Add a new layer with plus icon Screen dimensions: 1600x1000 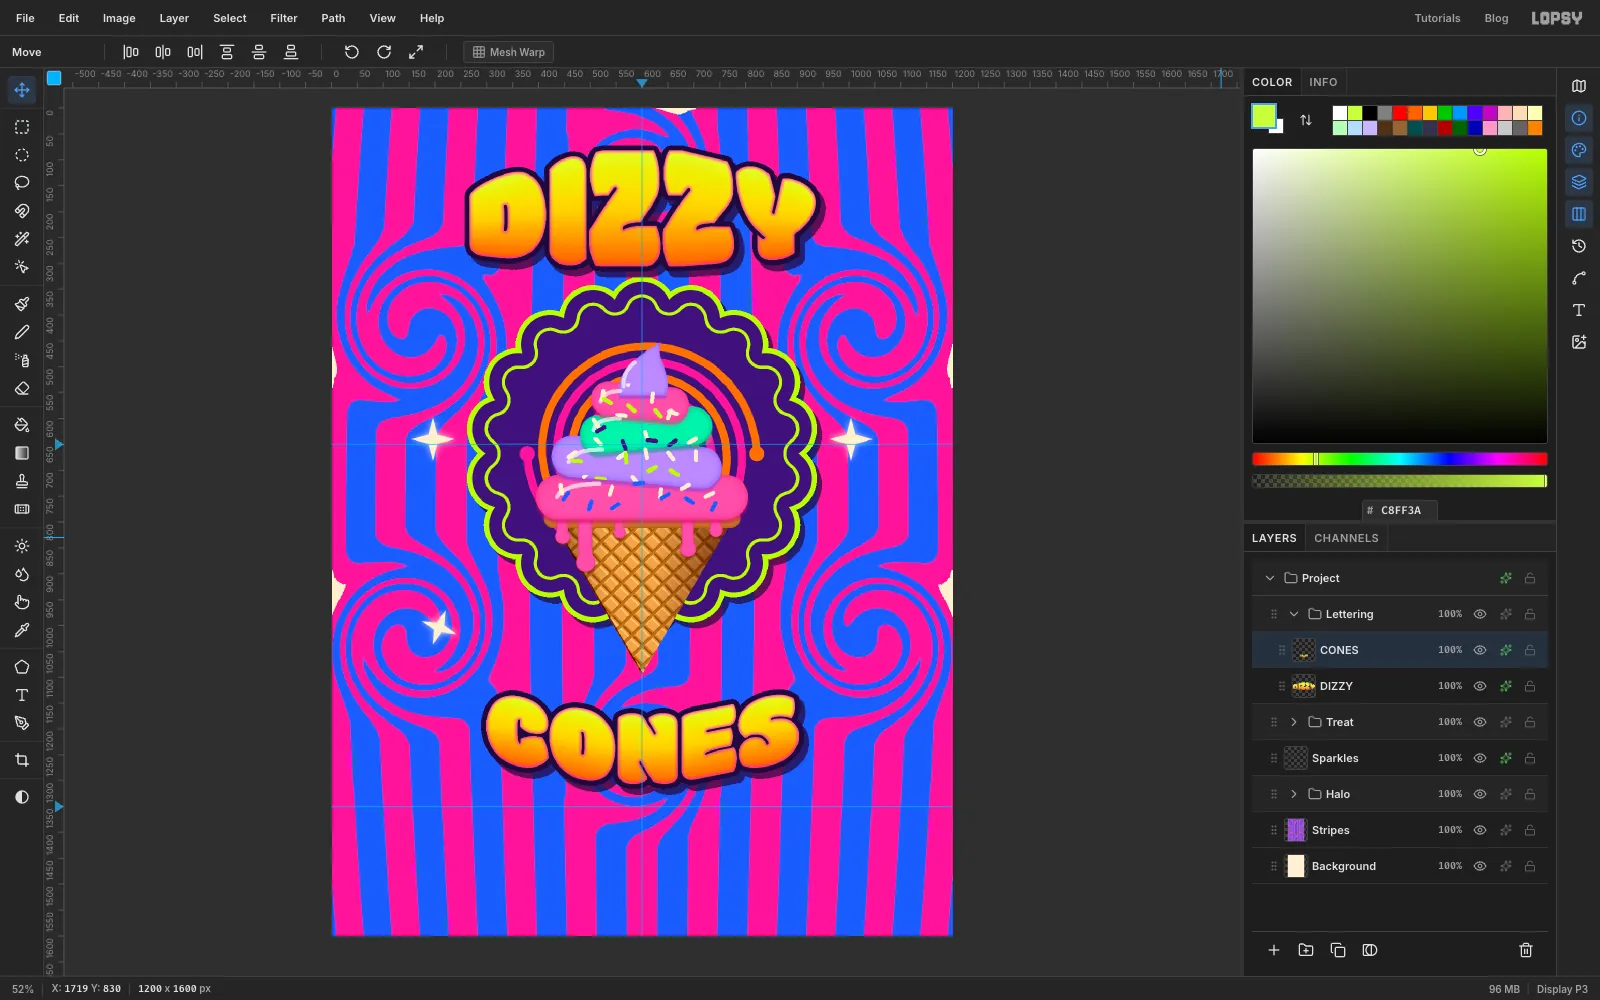(x=1274, y=950)
